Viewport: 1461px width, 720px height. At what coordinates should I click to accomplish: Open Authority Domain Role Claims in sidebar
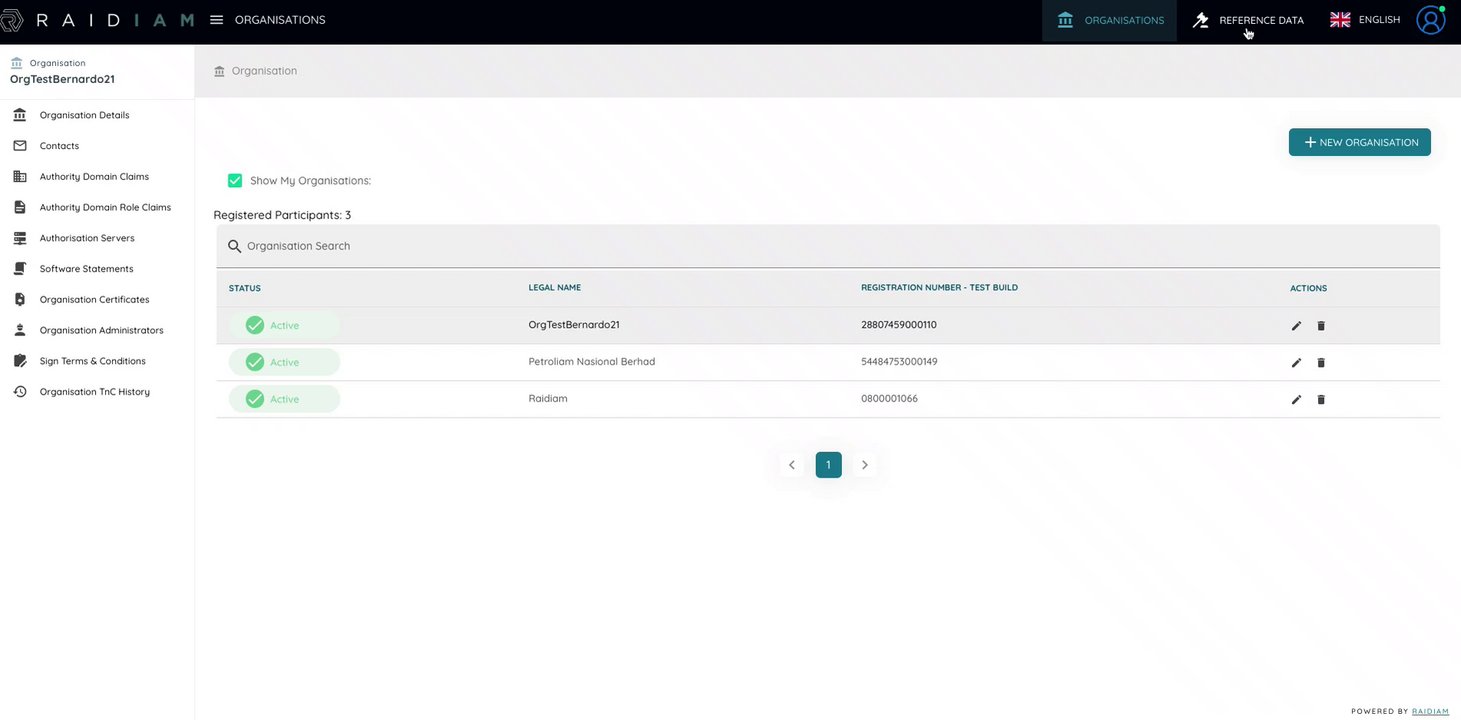[x=105, y=207]
